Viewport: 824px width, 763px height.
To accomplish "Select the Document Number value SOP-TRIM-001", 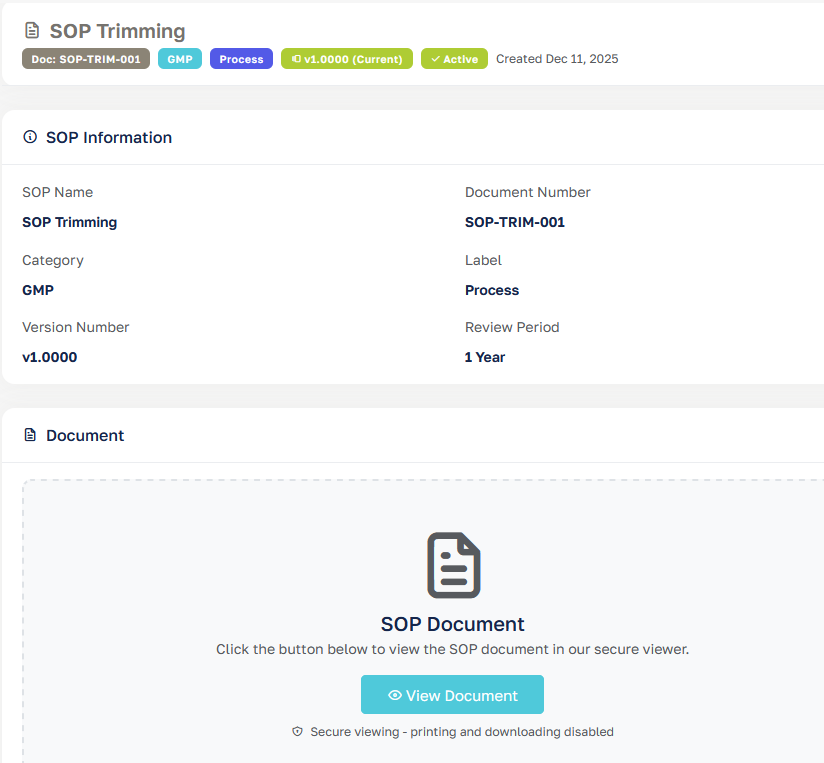I will pyautogui.click(x=514, y=222).
